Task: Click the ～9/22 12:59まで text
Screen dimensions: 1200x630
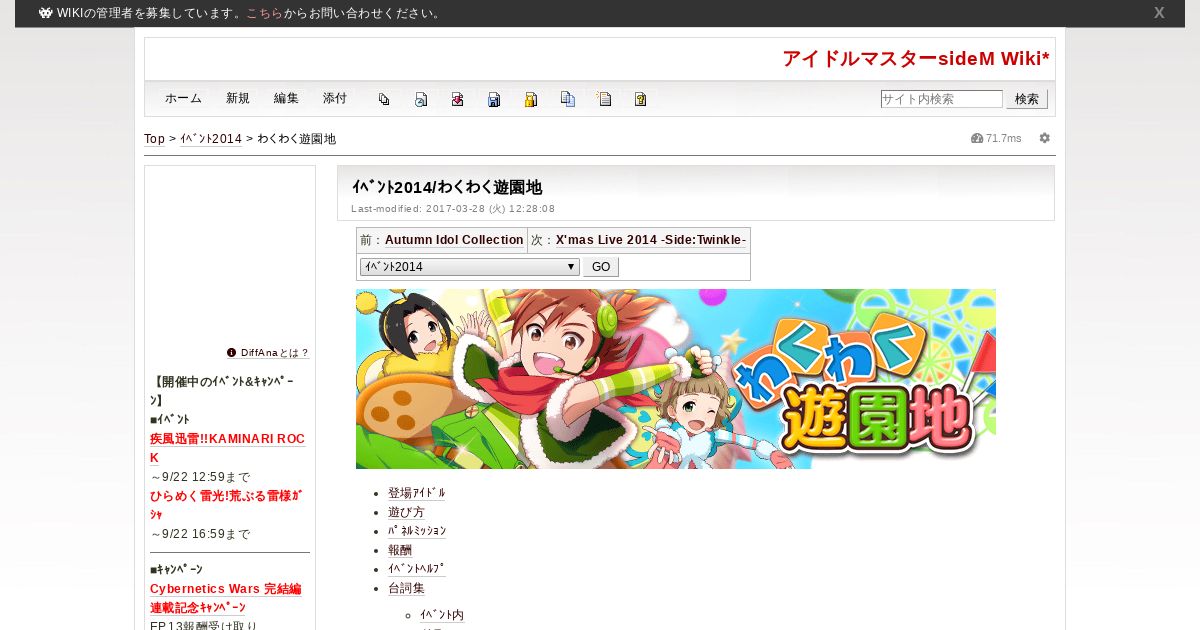Action: click(x=200, y=477)
